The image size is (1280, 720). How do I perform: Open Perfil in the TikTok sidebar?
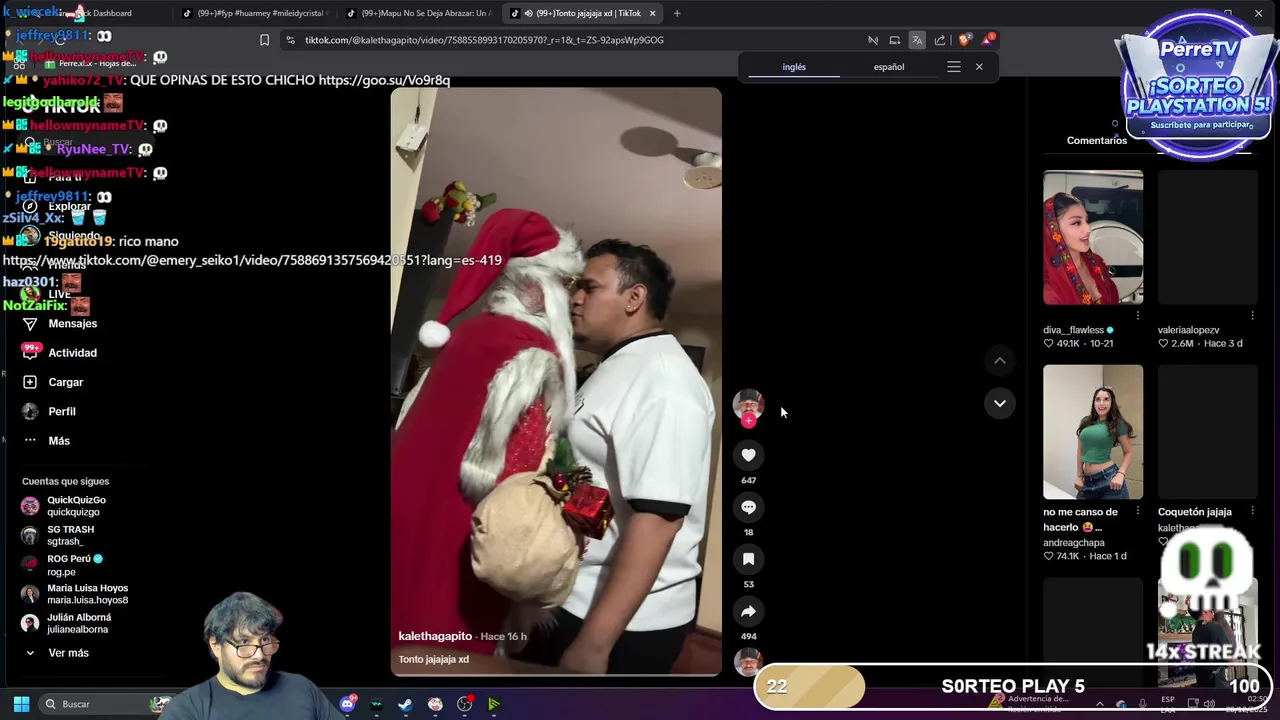tap(49, 411)
